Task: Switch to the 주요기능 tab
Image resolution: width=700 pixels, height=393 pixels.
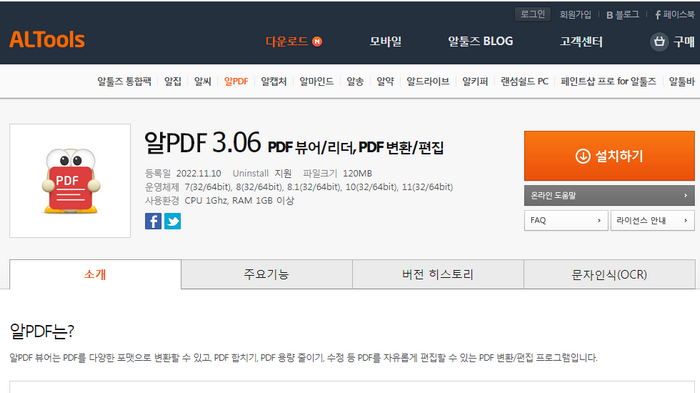Action: 267,274
